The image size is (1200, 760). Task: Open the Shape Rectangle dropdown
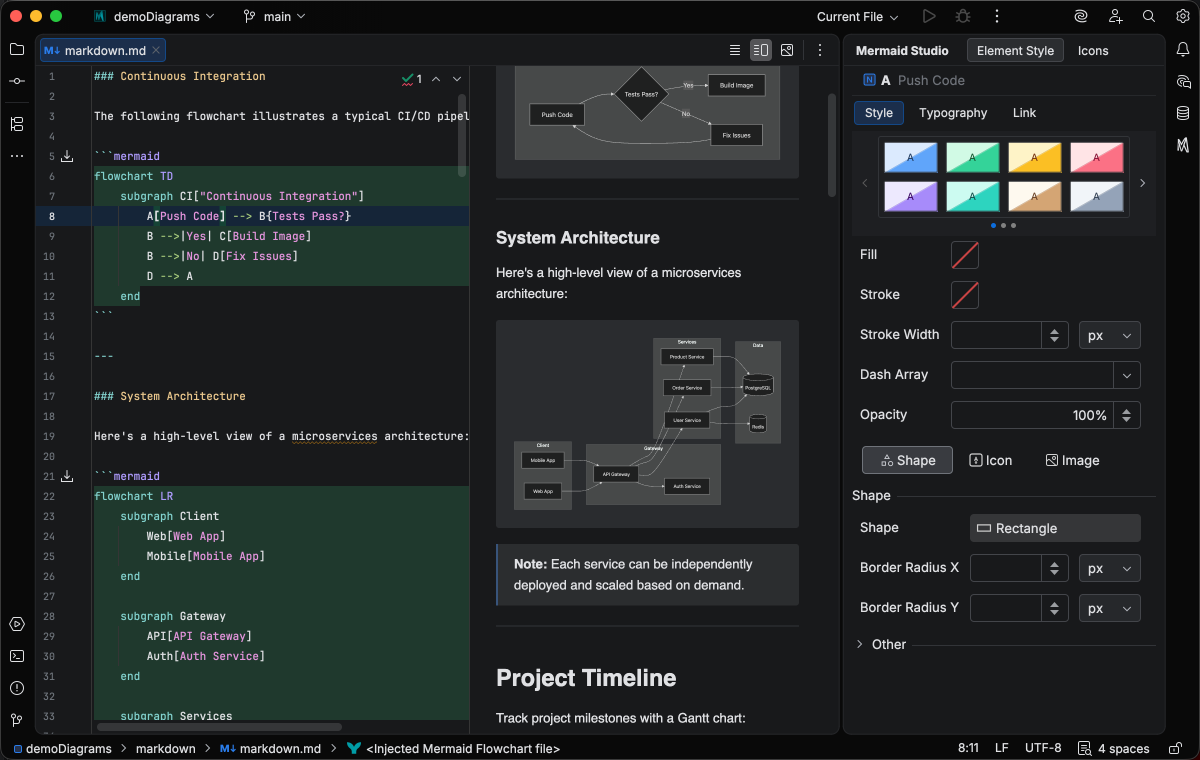(x=1055, y=528)
